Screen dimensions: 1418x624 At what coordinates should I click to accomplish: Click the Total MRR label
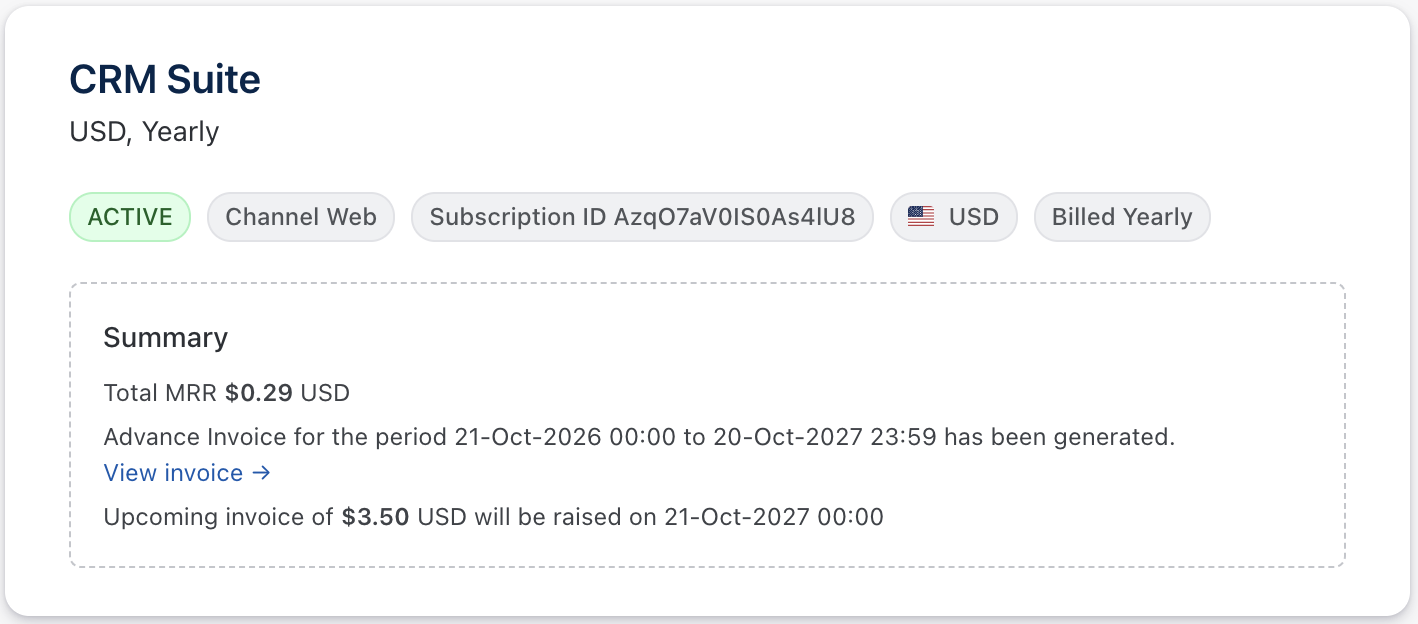coord(160,393)
